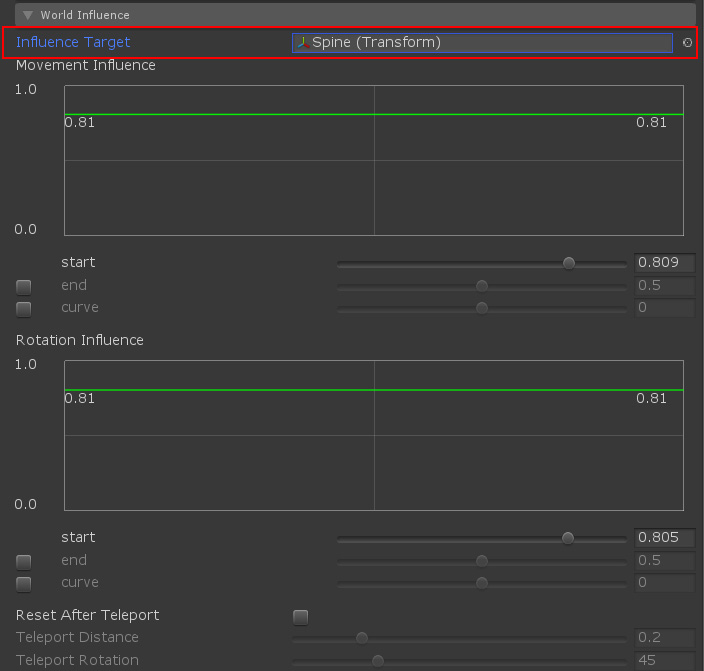Open object picker for Influence Target
Image resolution: width=704 pixels, height=671 pixels.
coord(687,43)
